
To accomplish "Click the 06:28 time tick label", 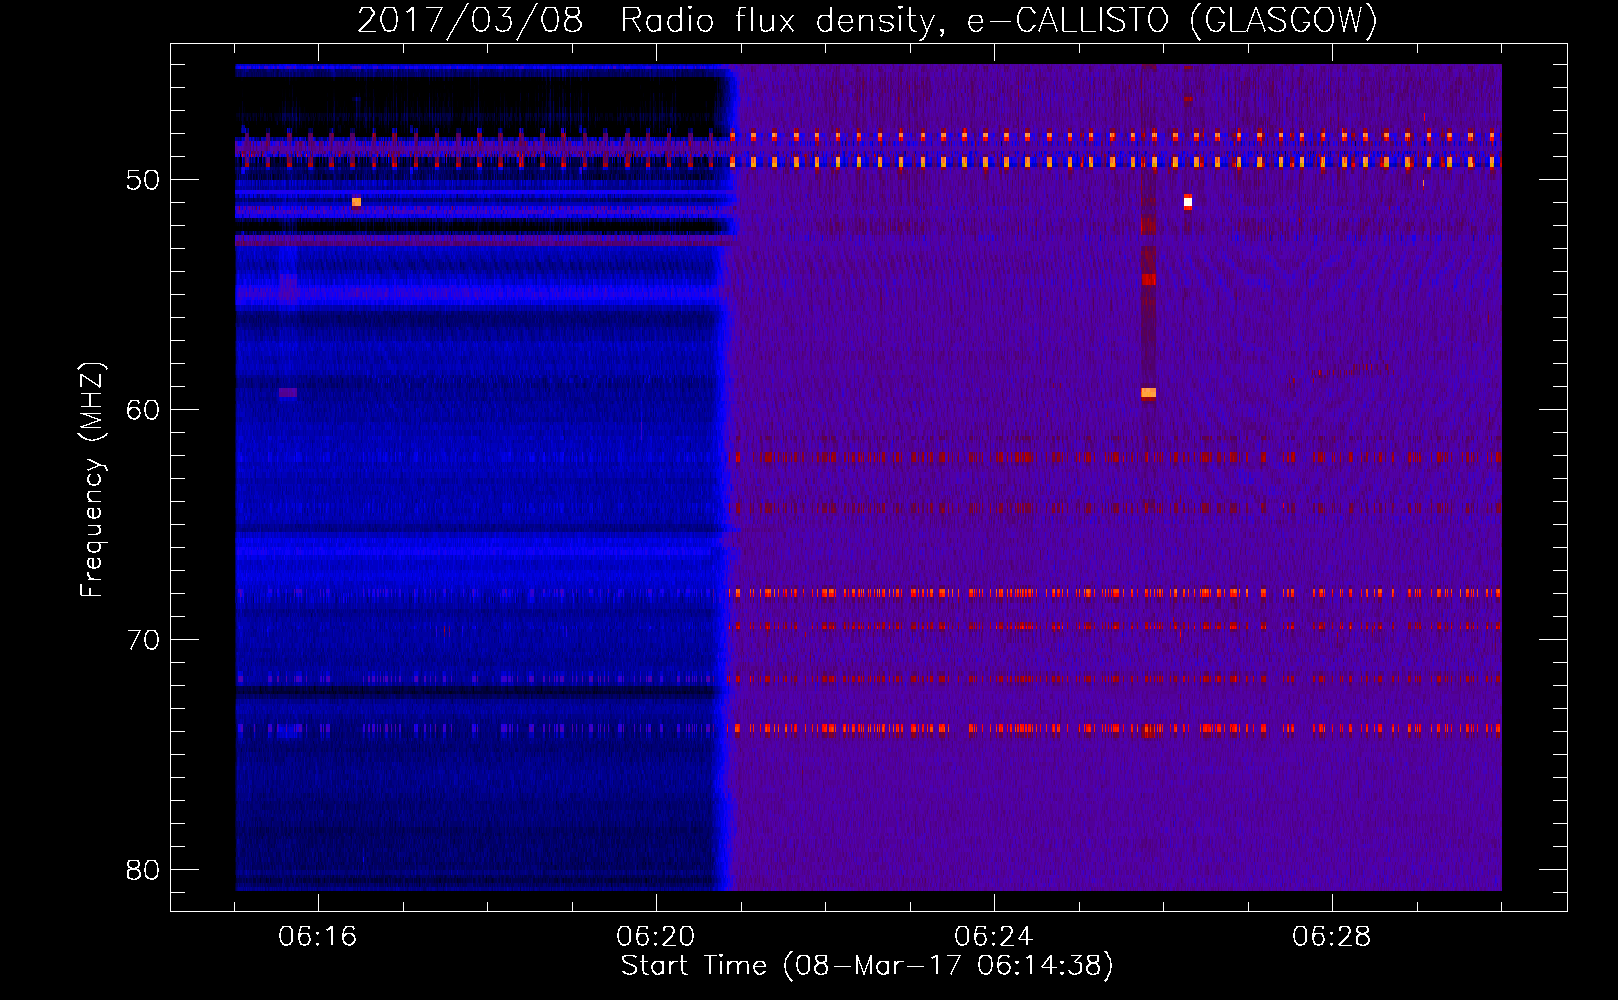I will click(1332, 937).
